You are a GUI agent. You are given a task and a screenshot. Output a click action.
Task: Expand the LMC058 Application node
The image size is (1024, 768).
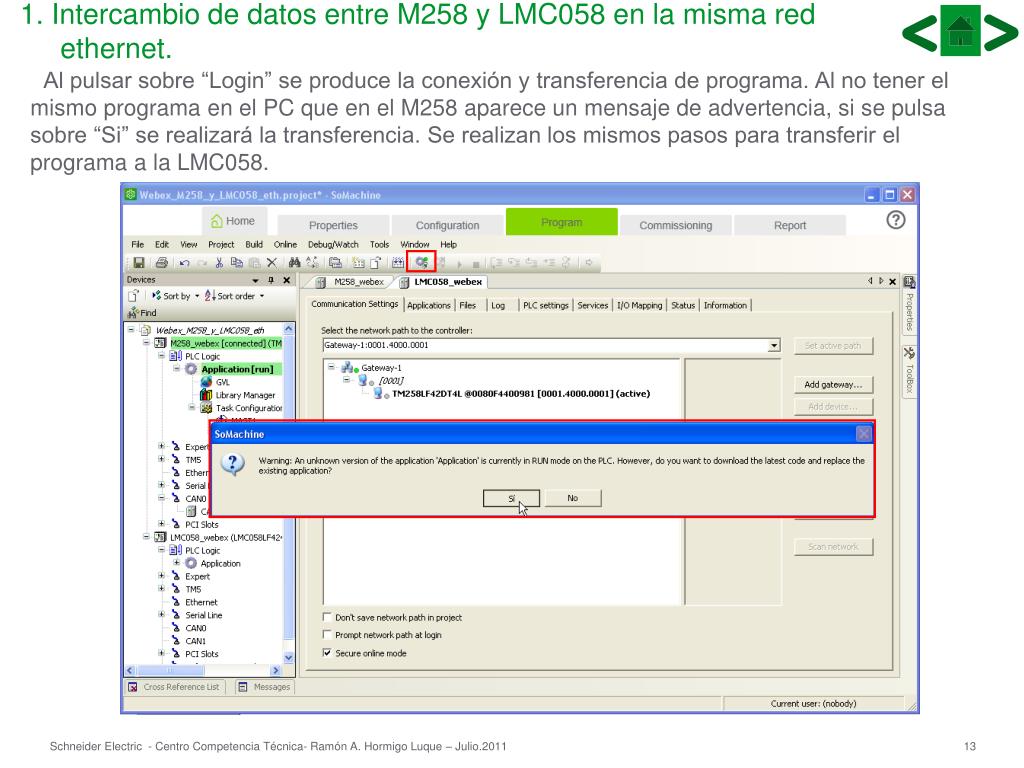(176, 563)
